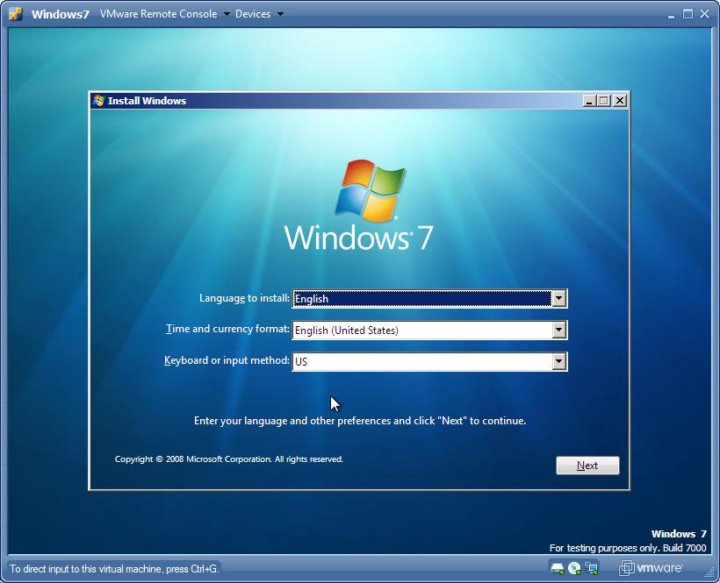Click the English (United States) format field

[x=421, y=330]
